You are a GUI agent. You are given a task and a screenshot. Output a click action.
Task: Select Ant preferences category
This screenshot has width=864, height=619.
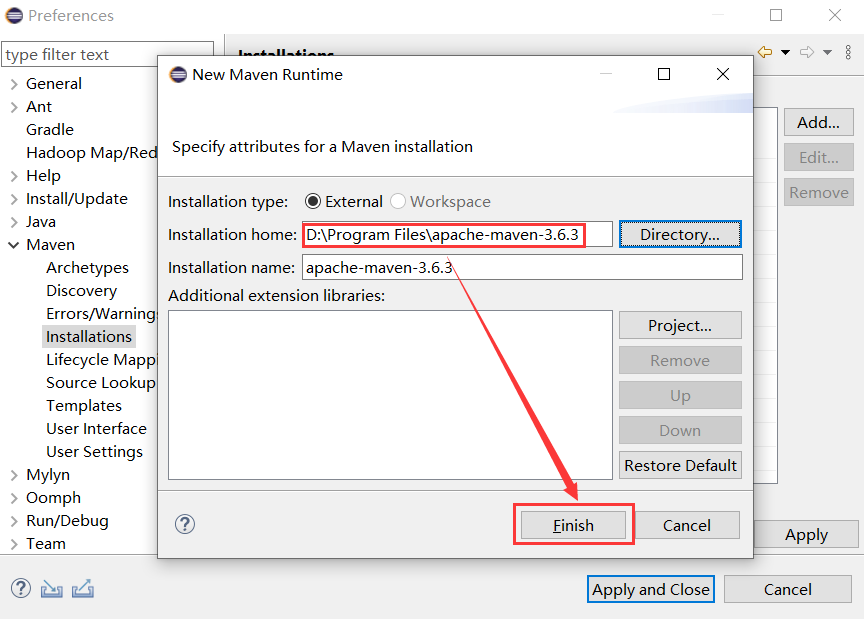(39, 107)
